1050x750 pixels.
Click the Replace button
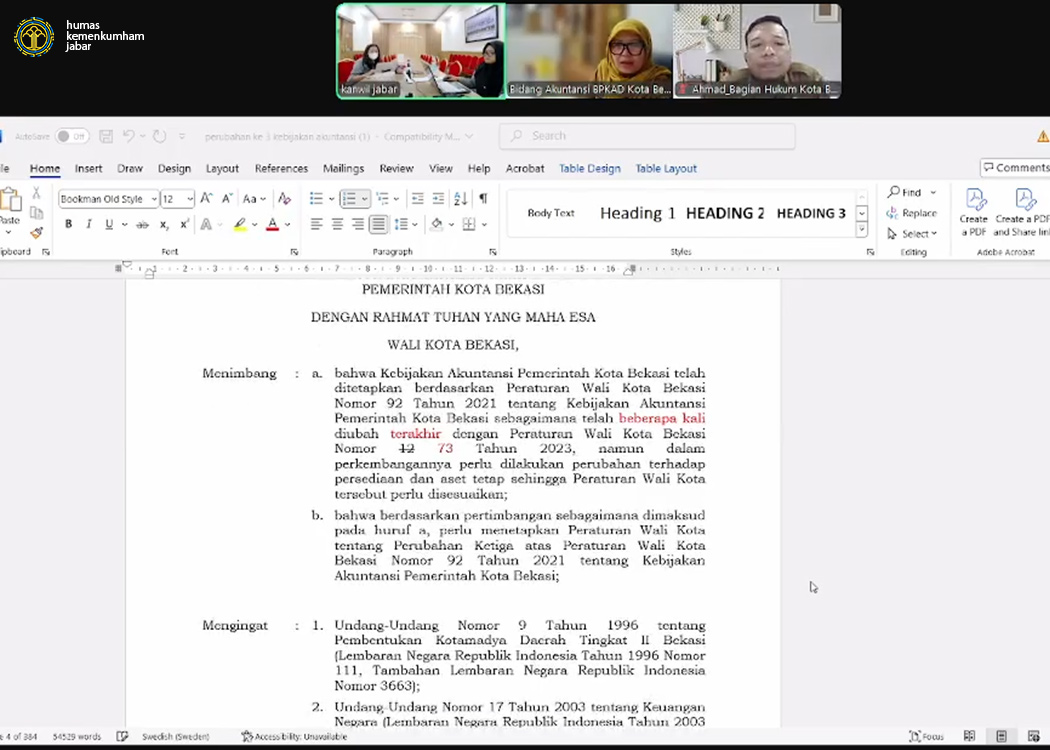coord(912,213)
